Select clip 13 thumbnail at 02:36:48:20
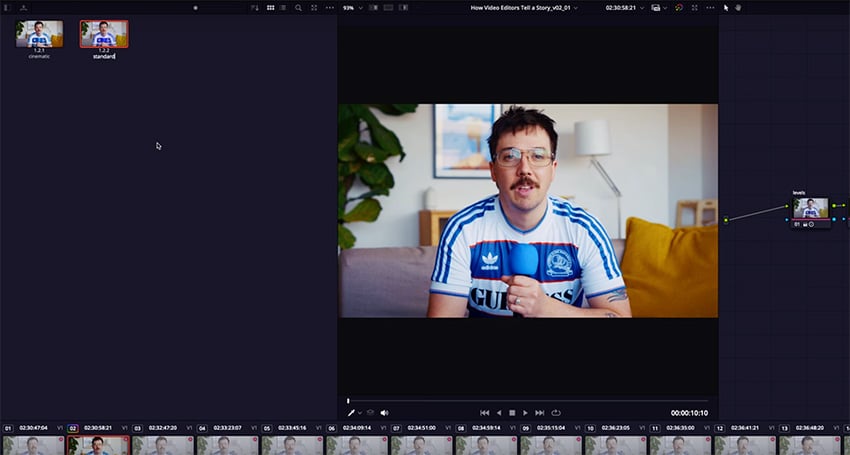 click(810, 445)
